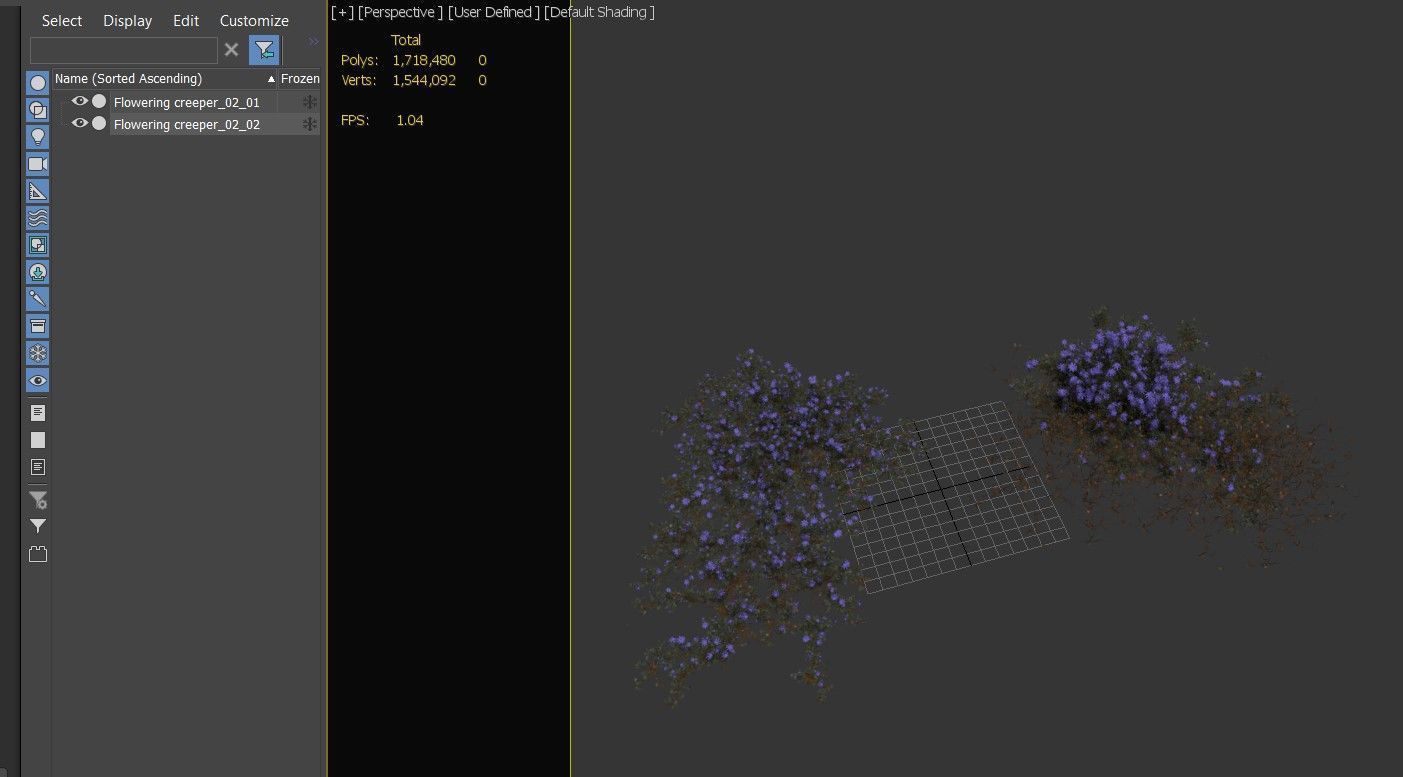1403x777 pixels.
Task: Click the scene explorer search field
Action: pos(124,49)
